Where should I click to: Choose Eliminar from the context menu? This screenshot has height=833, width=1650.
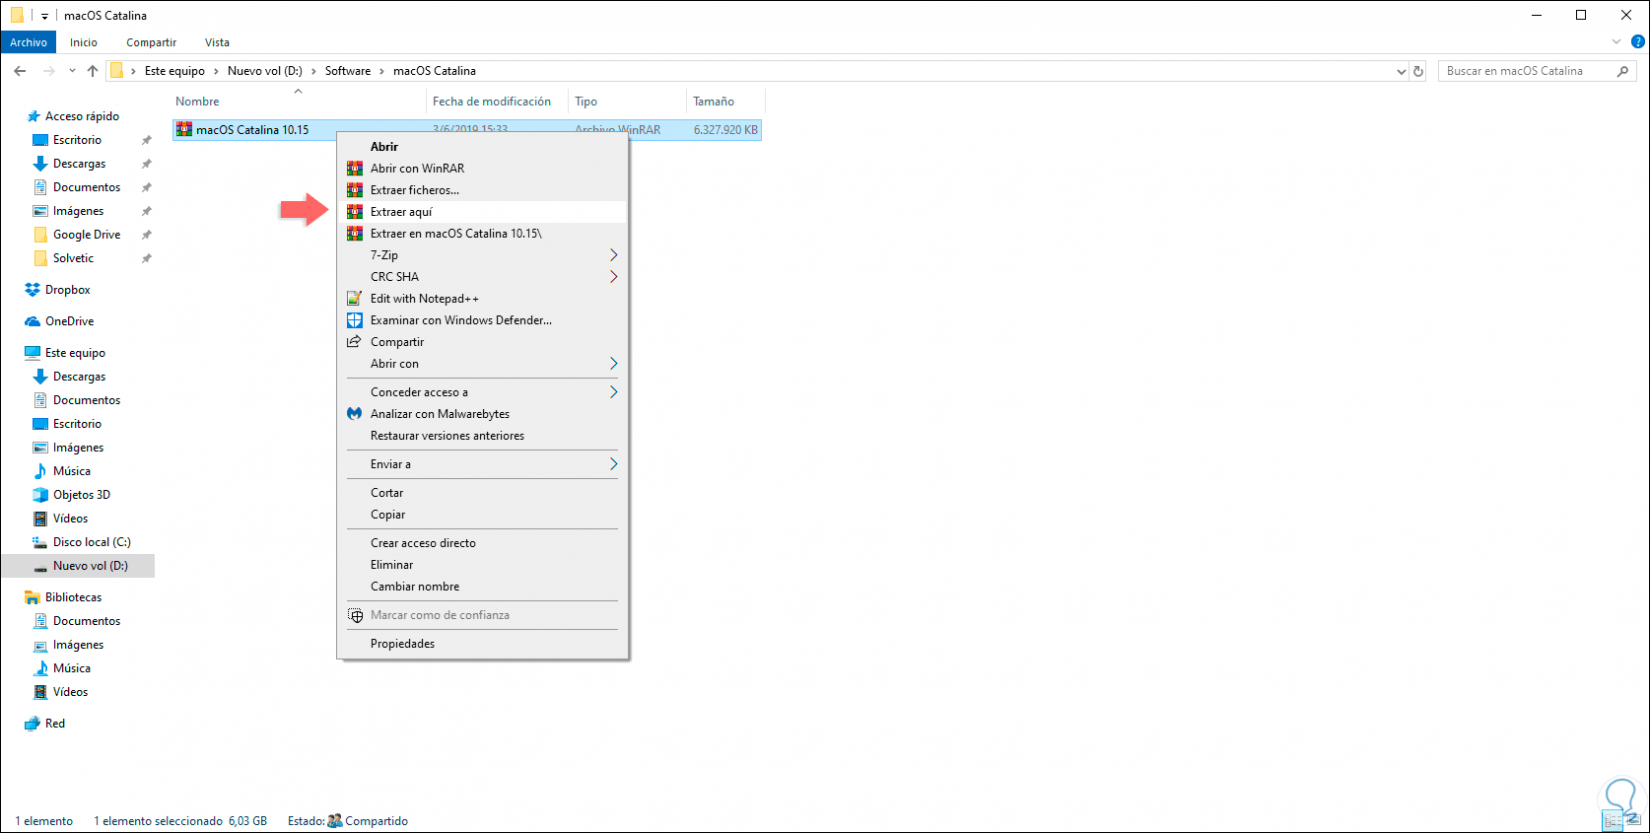pos(482,565)
